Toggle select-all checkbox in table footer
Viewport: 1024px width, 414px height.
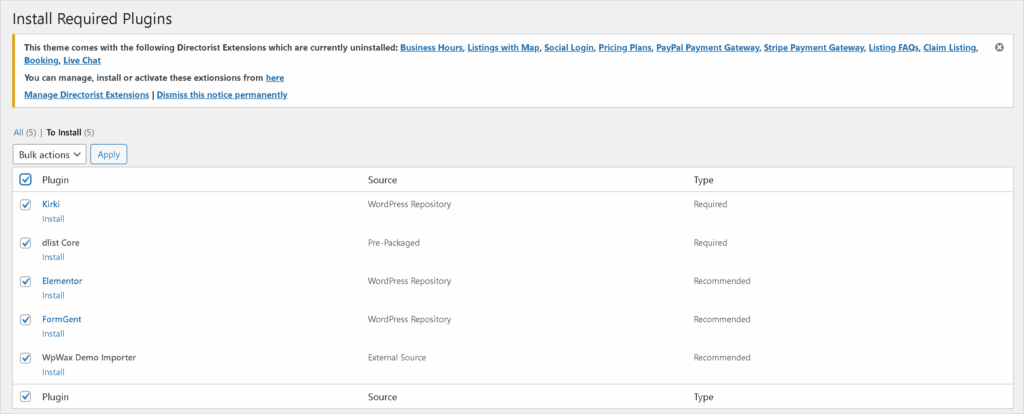[x=26, y=397]
